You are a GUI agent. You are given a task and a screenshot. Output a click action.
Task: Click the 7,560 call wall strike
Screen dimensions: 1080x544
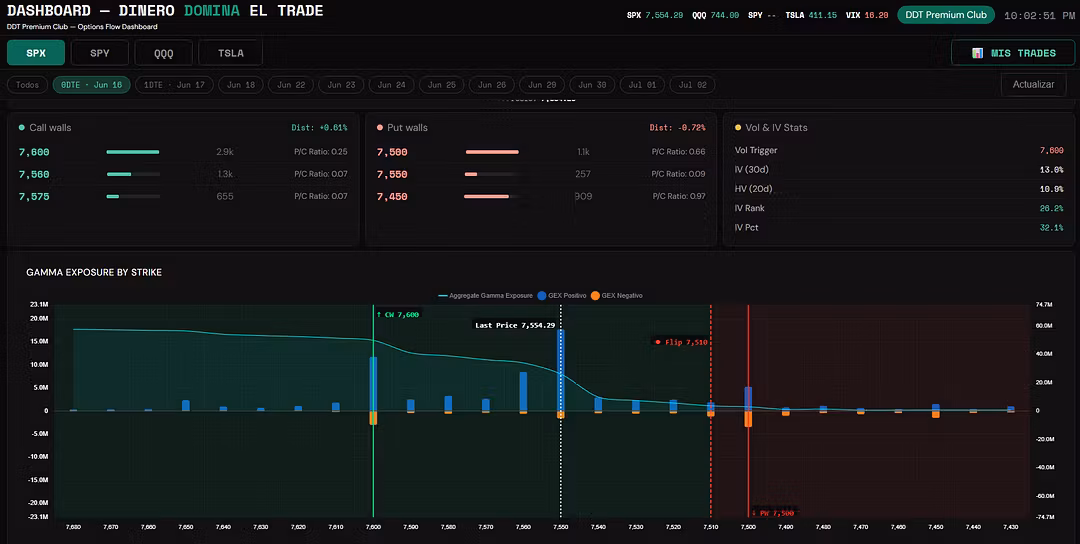pyautogui.click(x=34, y=174)
